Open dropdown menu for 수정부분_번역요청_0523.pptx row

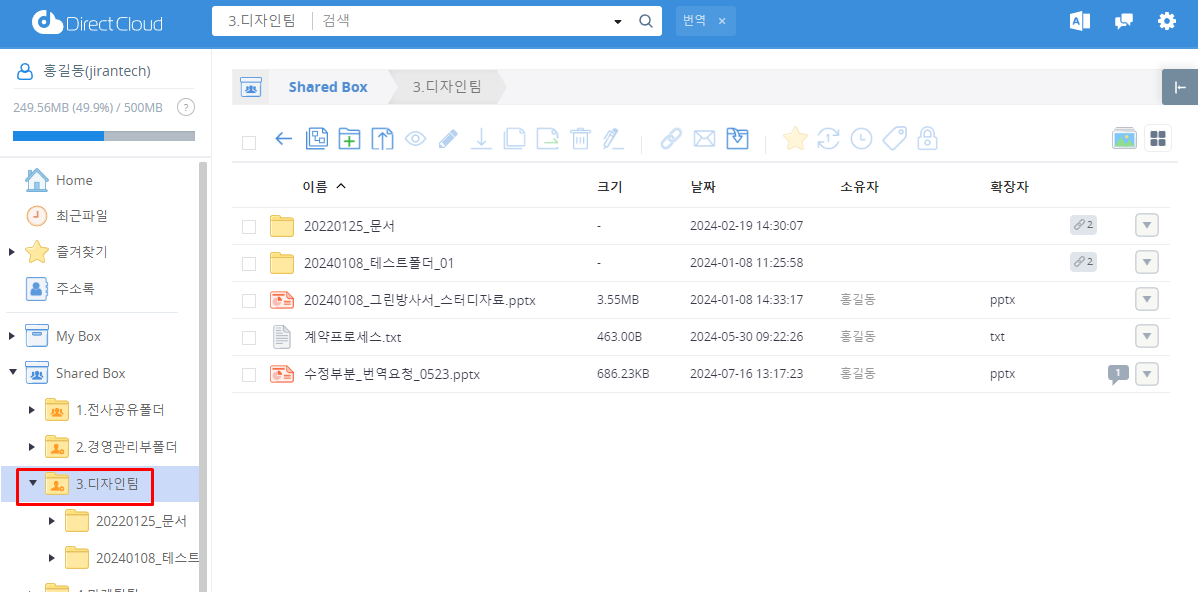tap(1147, 375)
